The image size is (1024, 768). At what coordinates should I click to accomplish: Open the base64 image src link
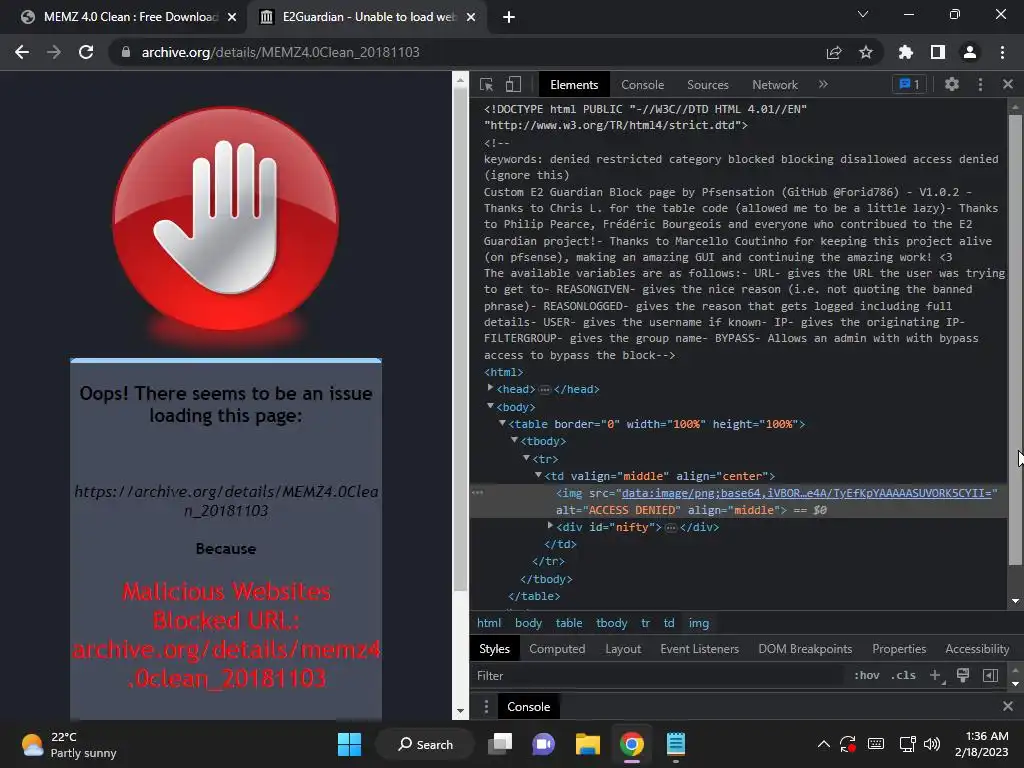pos(807,493)
